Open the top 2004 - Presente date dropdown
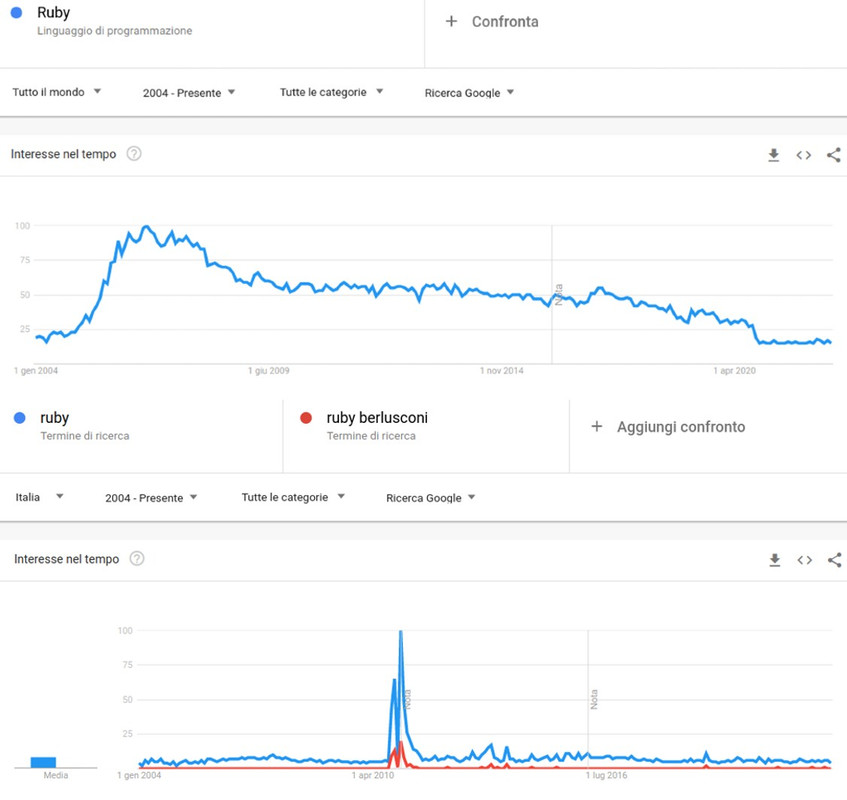The width and height of the screenshot is (847, 800). click(189, 92)
